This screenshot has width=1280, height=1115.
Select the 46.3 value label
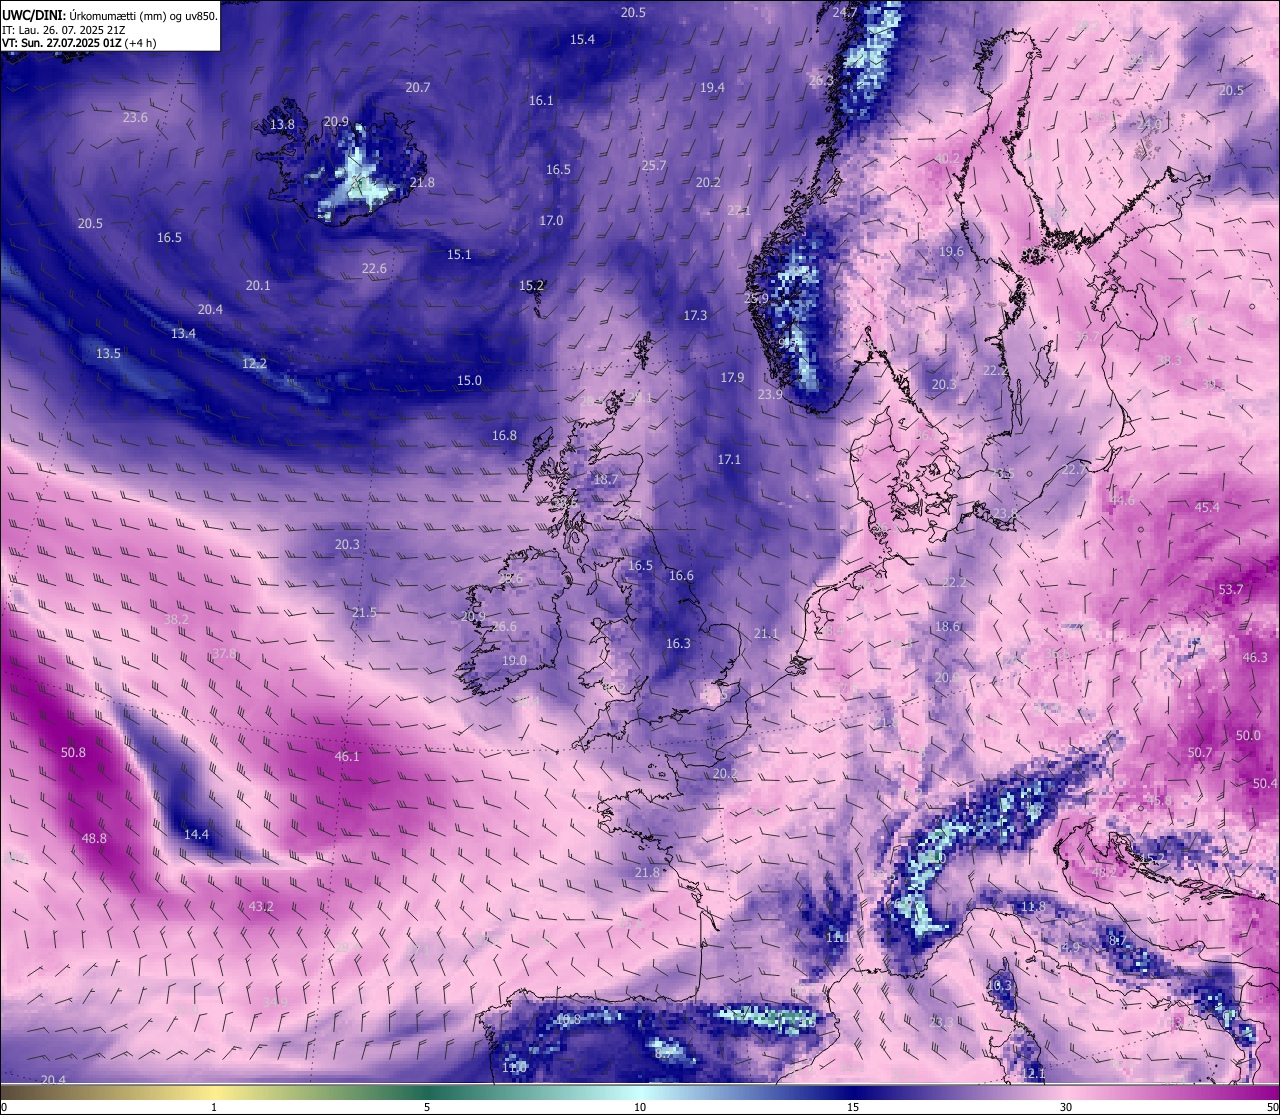(x=1255, y=658)
